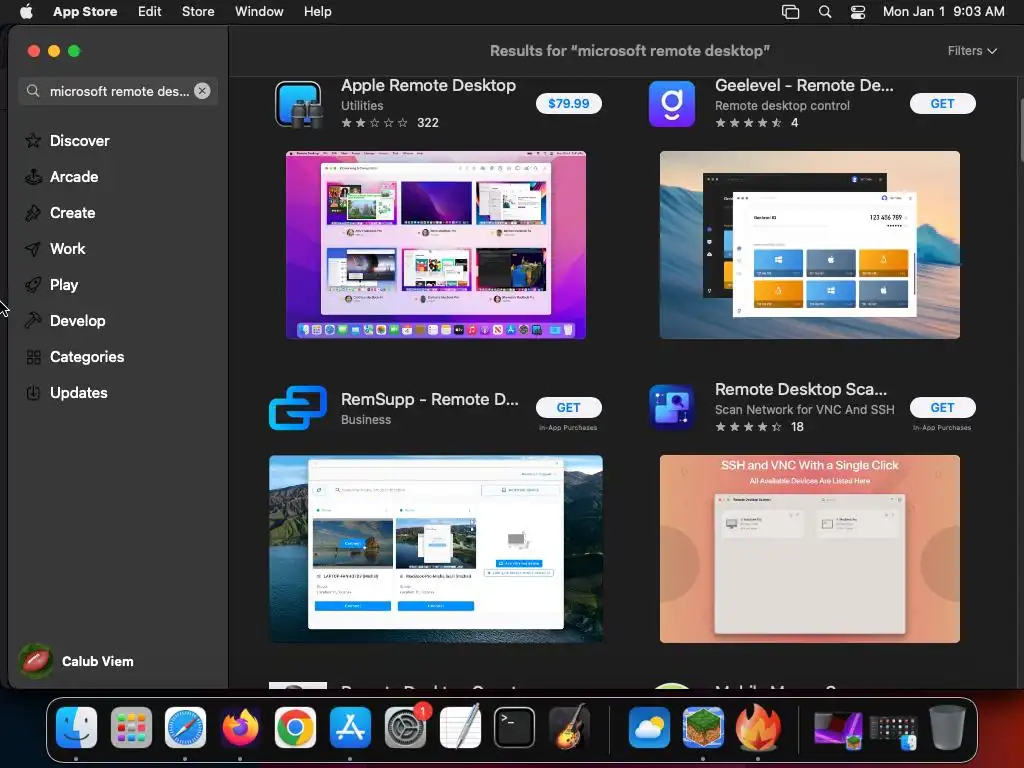The image size is (1024, 768).
Task: Open the Edit menu
Action: click(x=150, y=12)
